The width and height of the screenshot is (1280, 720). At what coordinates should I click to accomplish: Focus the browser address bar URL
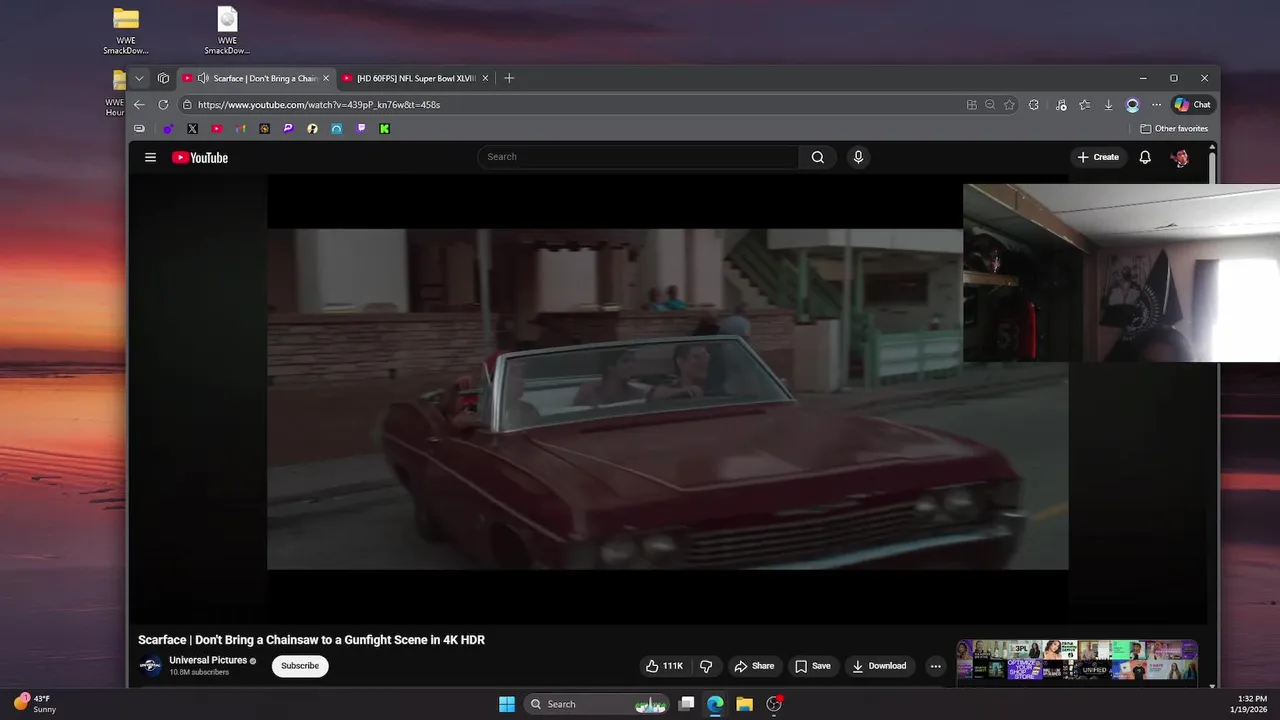coord(319,104)
